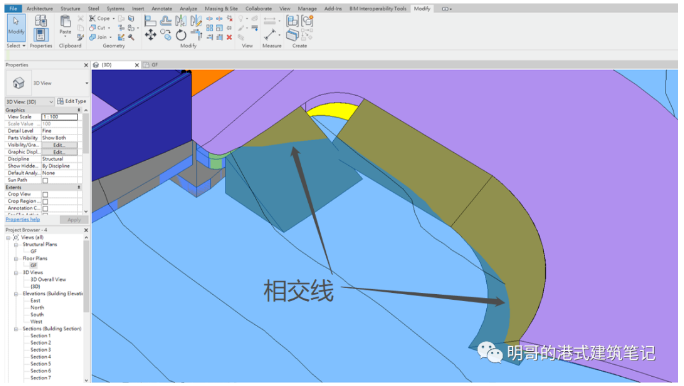Click the Cope geometry tool
Image resolution: width=684 pixels, height=386 pixels.
101,18
